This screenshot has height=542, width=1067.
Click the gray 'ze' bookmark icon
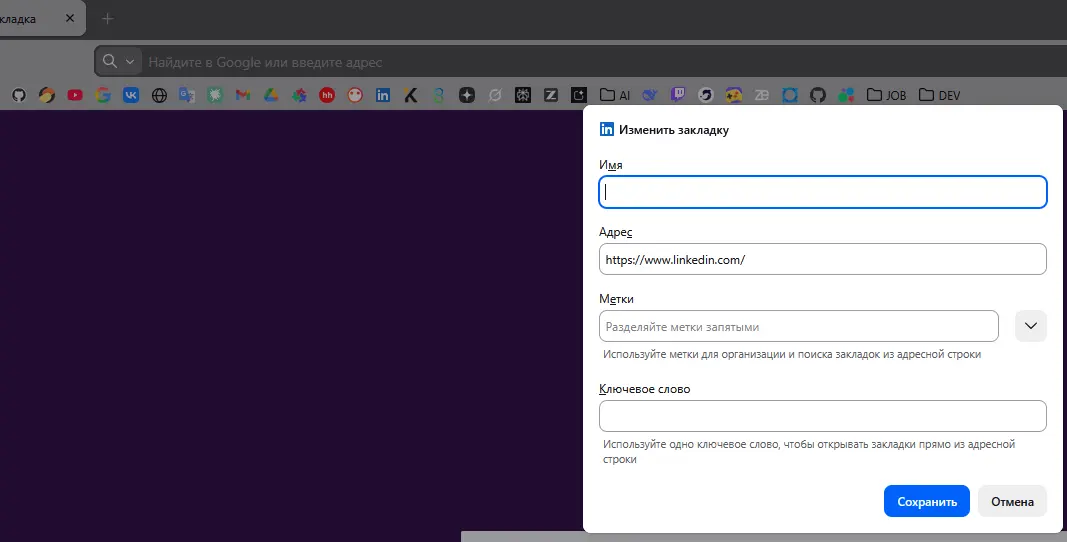(x=761, y=95)
